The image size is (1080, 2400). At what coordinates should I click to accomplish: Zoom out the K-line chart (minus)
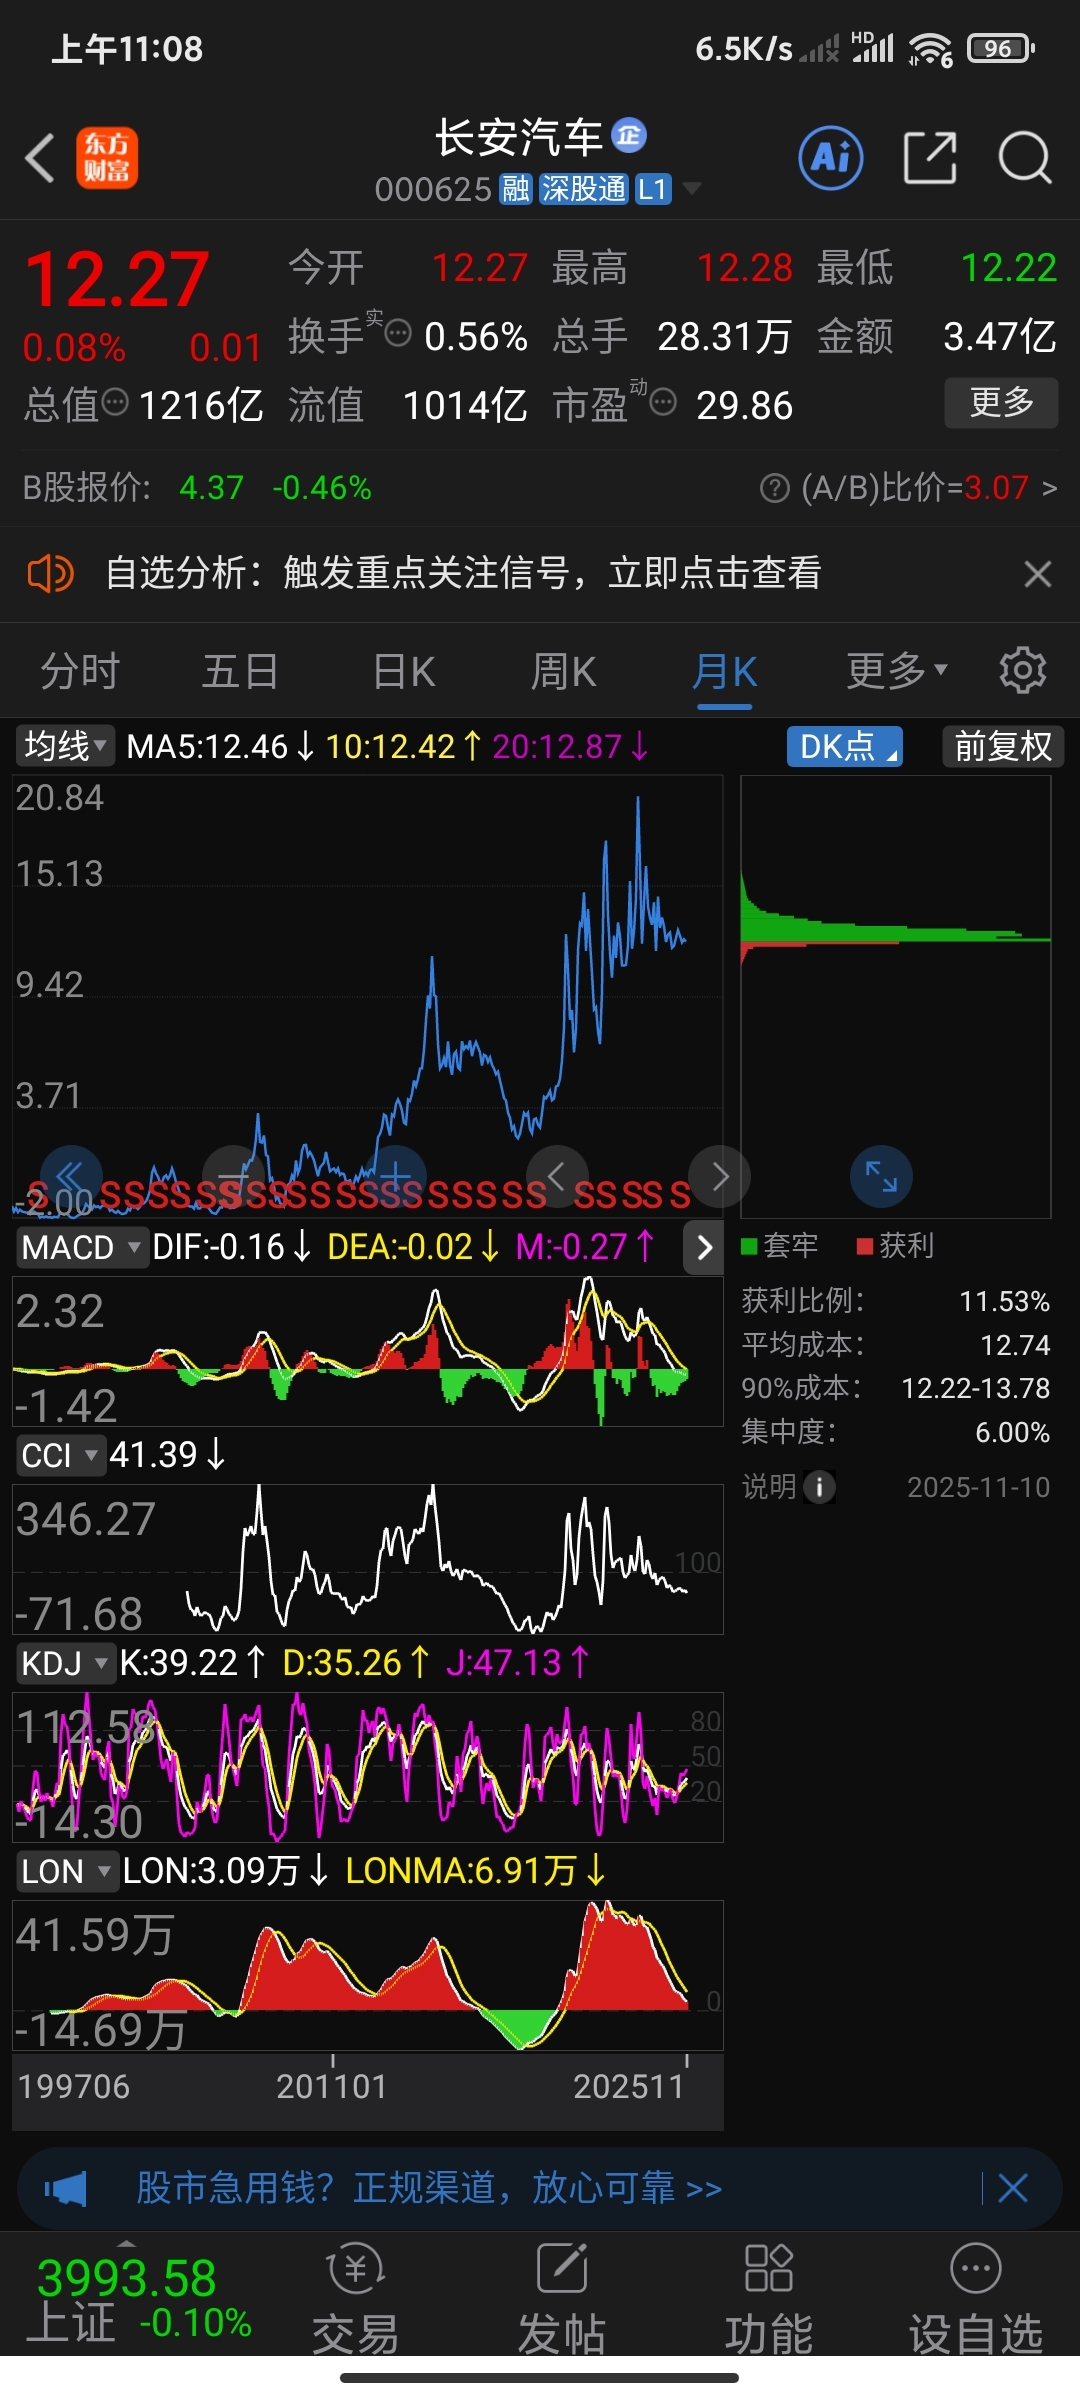[233, 1176]
